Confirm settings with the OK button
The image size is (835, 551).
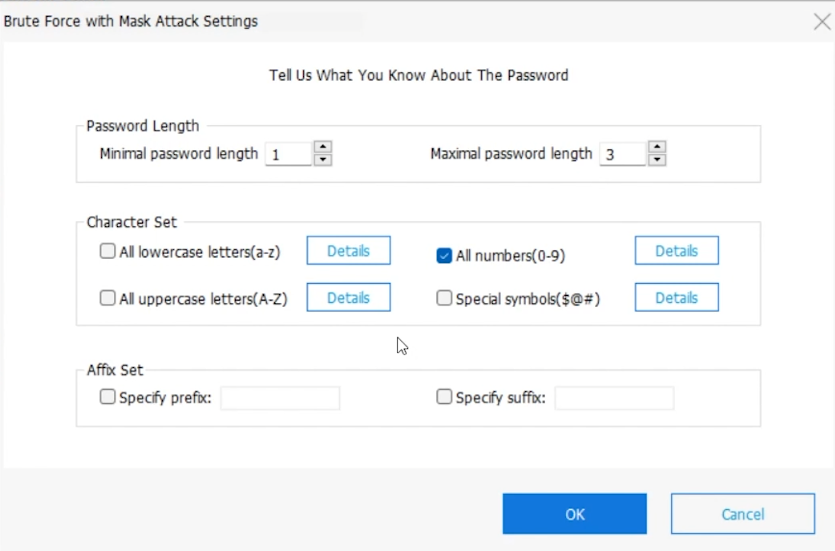click(x=574, y=514)
